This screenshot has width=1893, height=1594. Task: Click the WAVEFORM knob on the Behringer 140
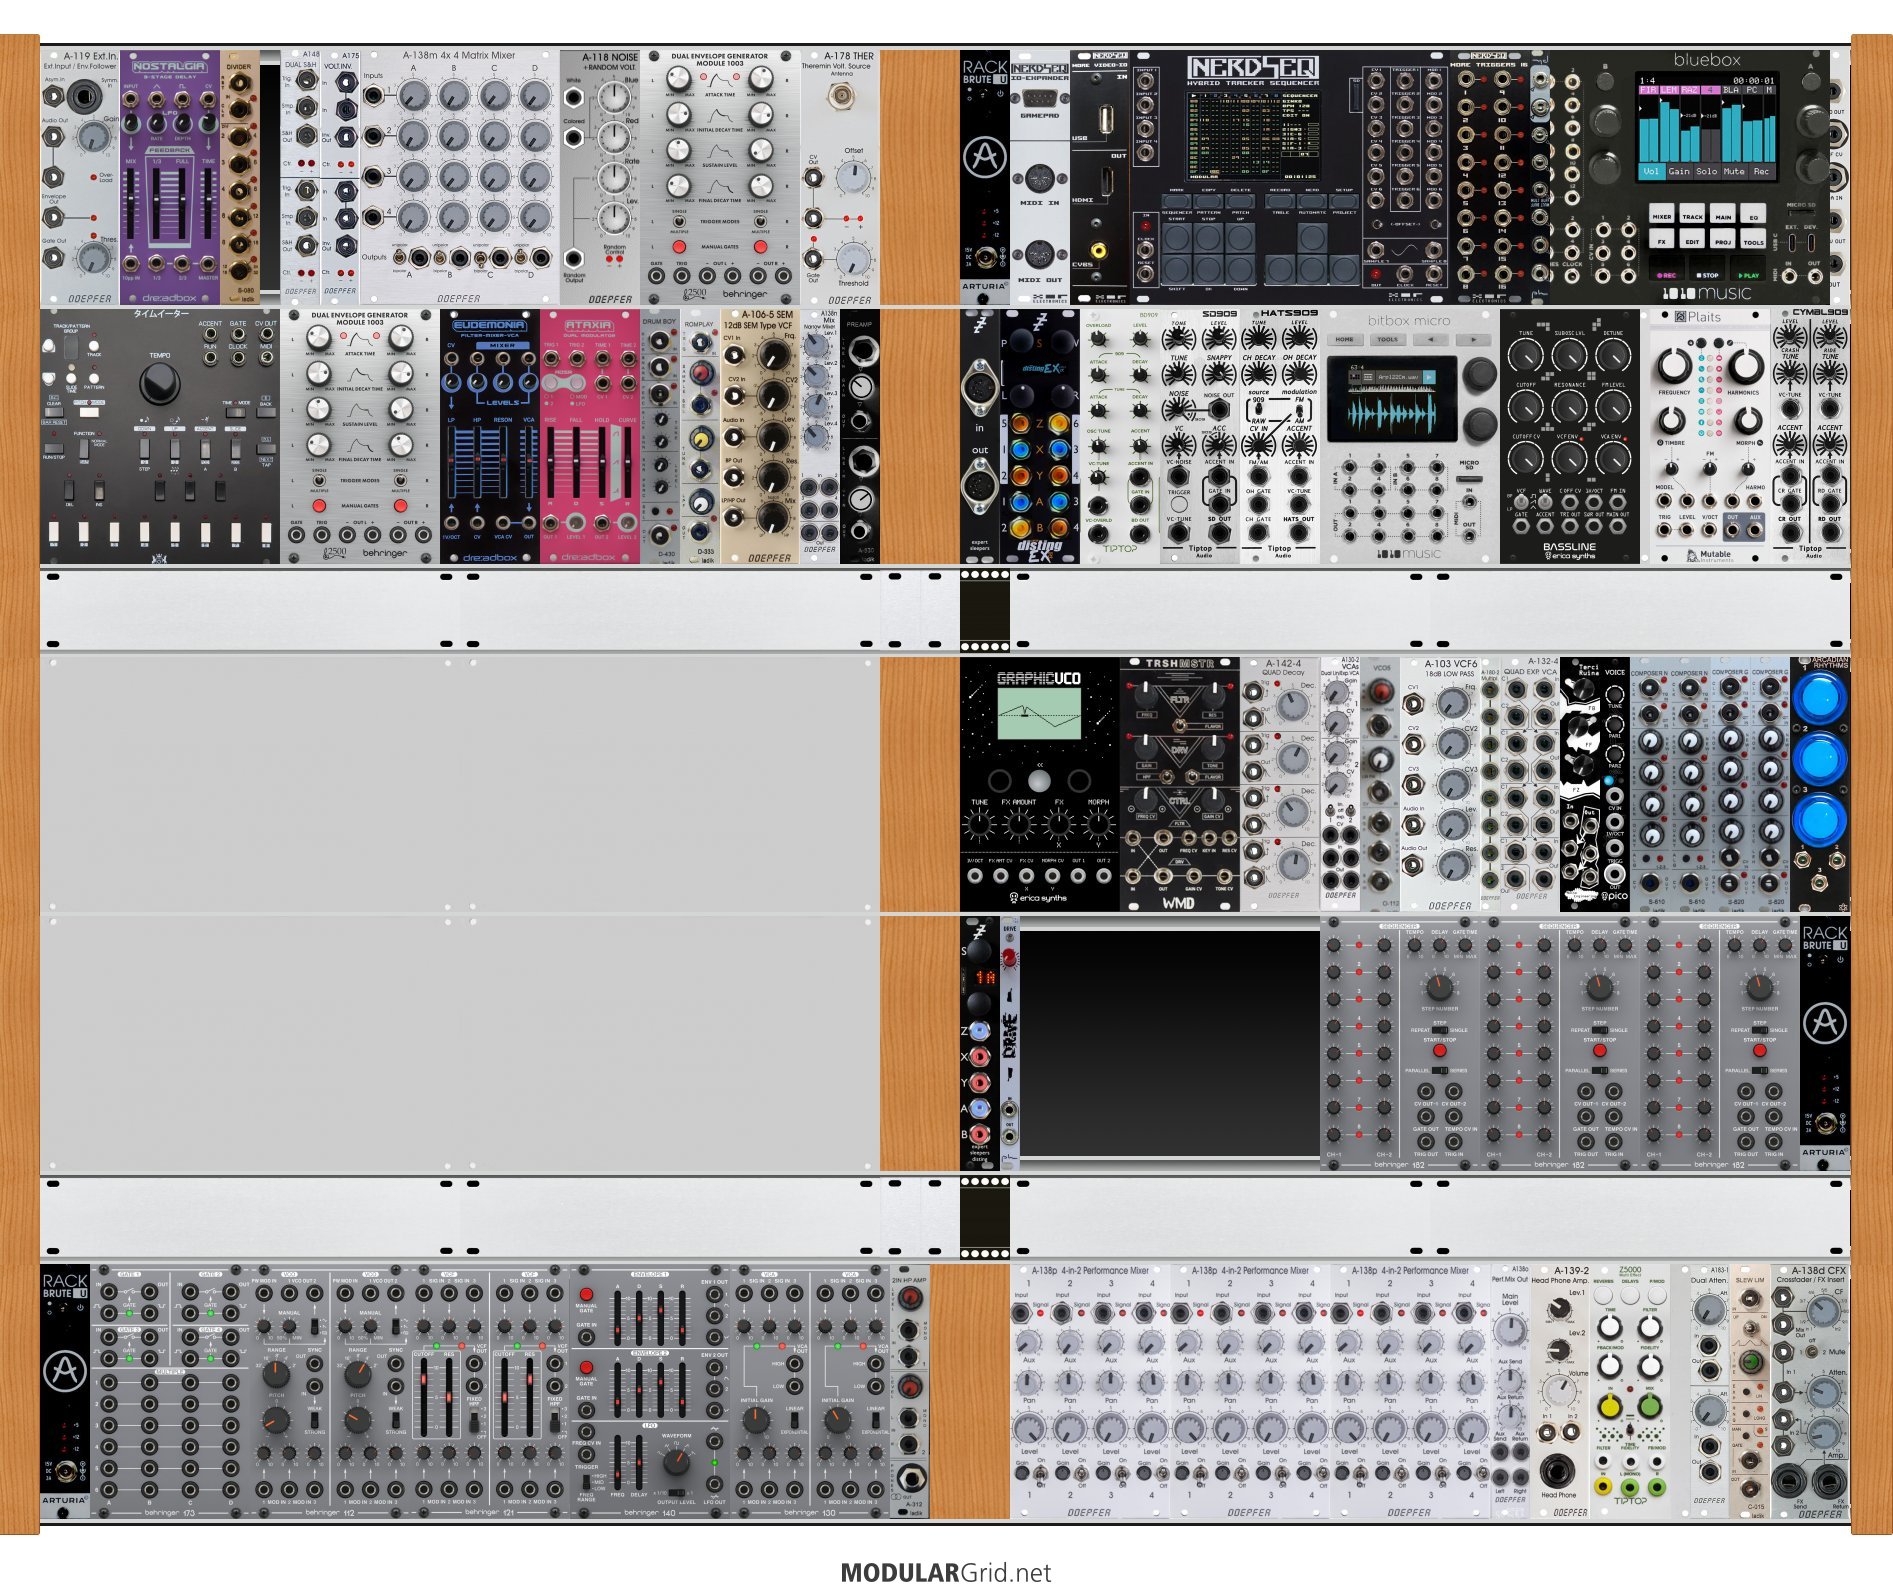coord(676,1463)
